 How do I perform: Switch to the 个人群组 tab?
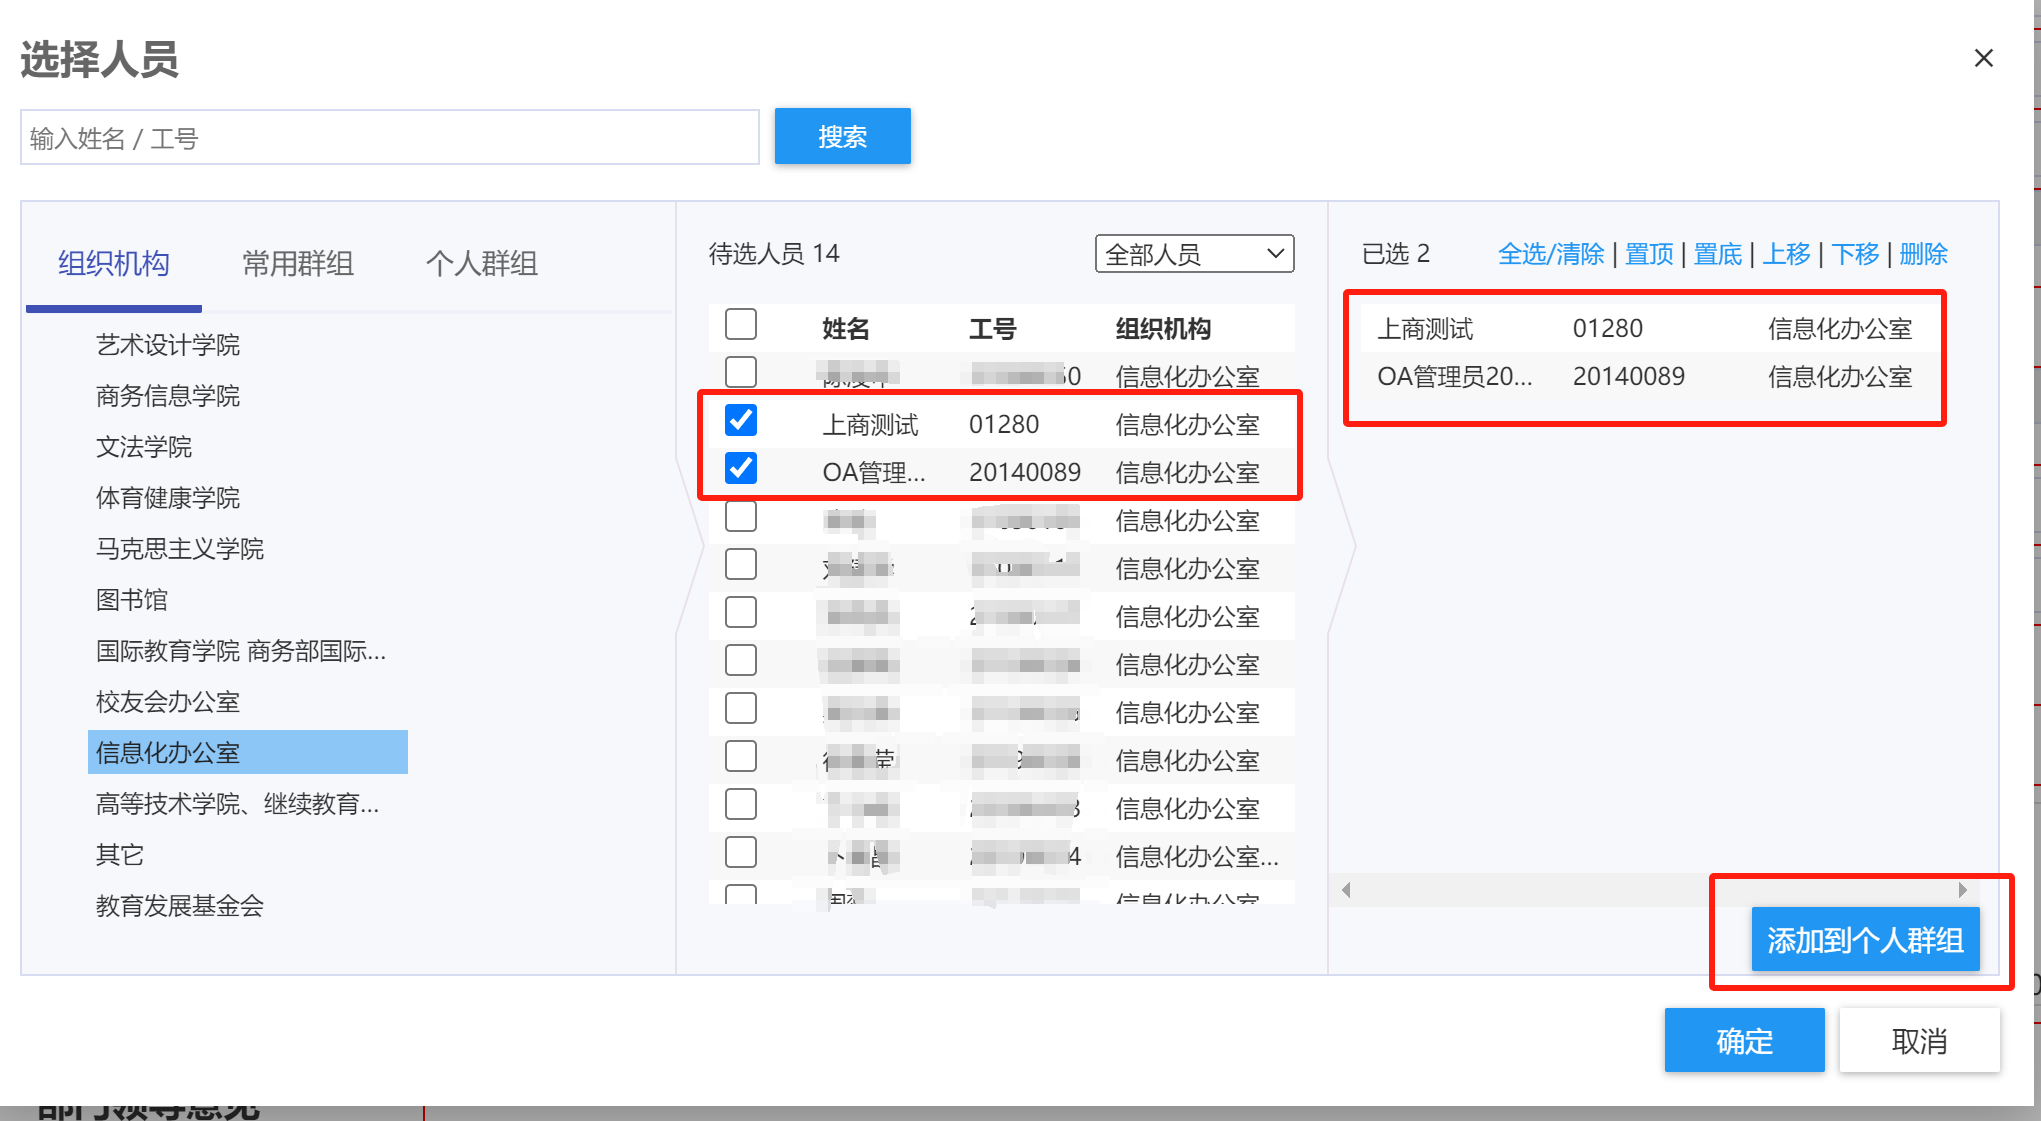pos(481,264)
